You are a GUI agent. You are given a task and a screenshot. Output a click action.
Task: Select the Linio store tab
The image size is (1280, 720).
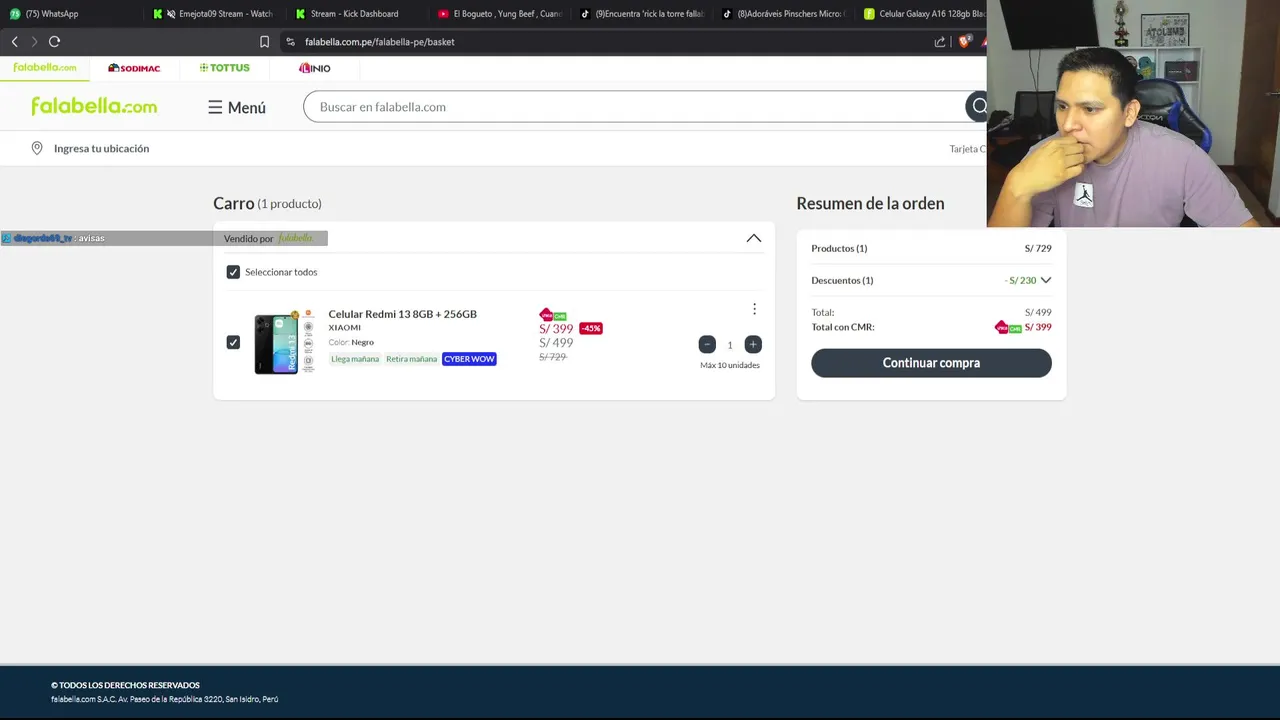point(314,68)
